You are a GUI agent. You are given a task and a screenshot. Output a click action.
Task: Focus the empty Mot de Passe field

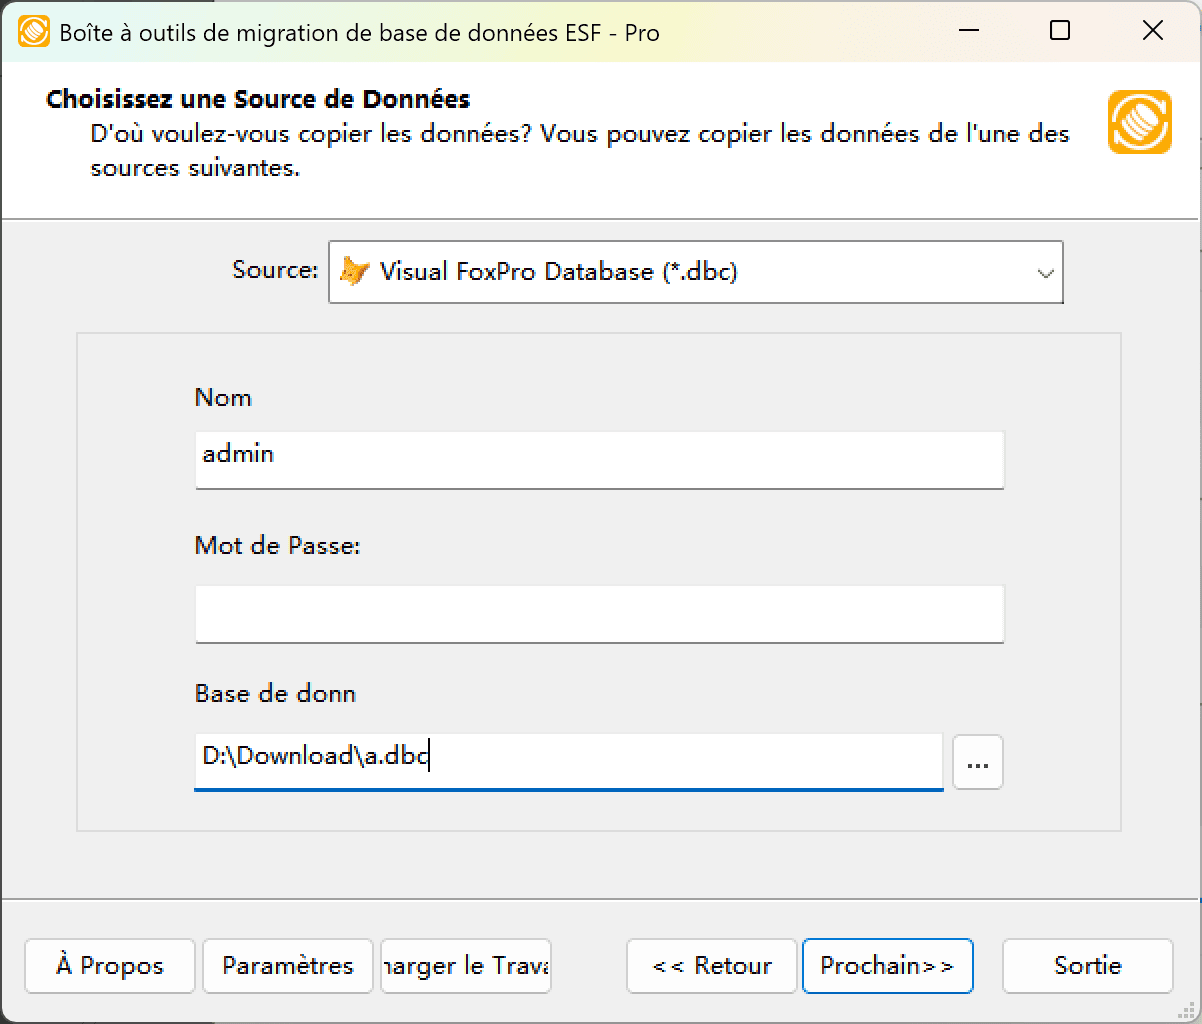[598, 613]
